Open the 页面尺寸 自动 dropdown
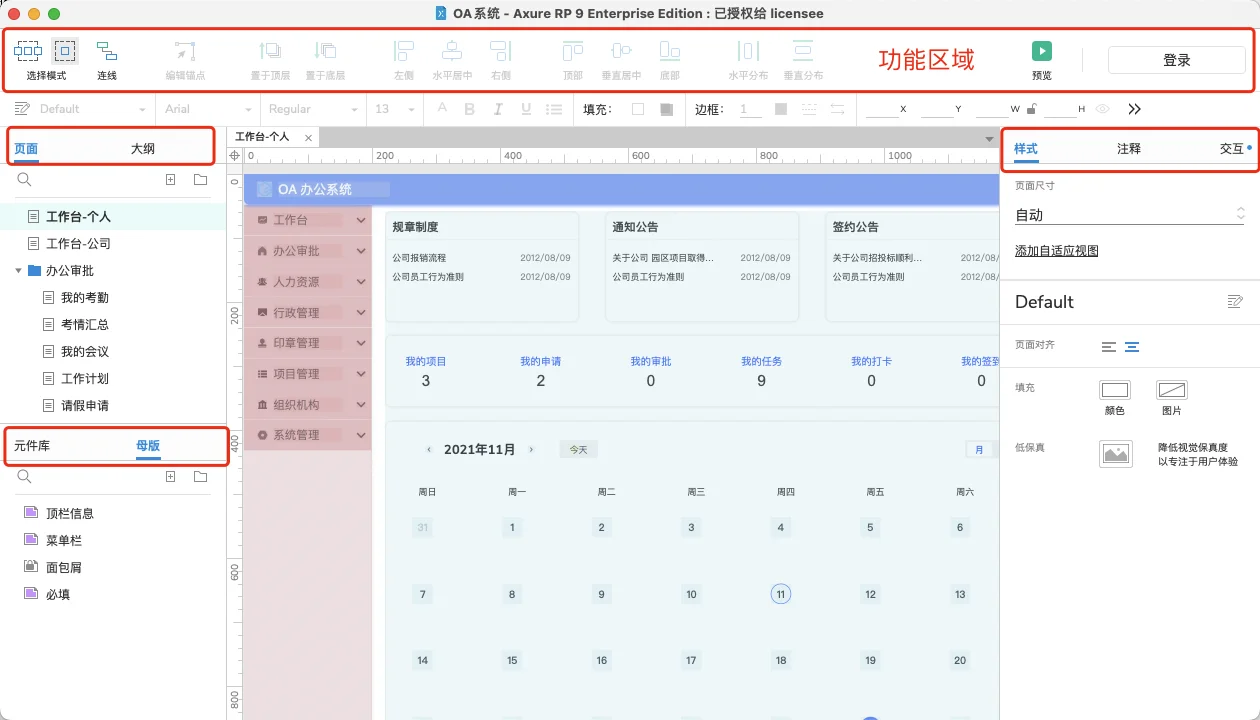This screenshot has height=720, width=1260. click(x=1130, y=213)
